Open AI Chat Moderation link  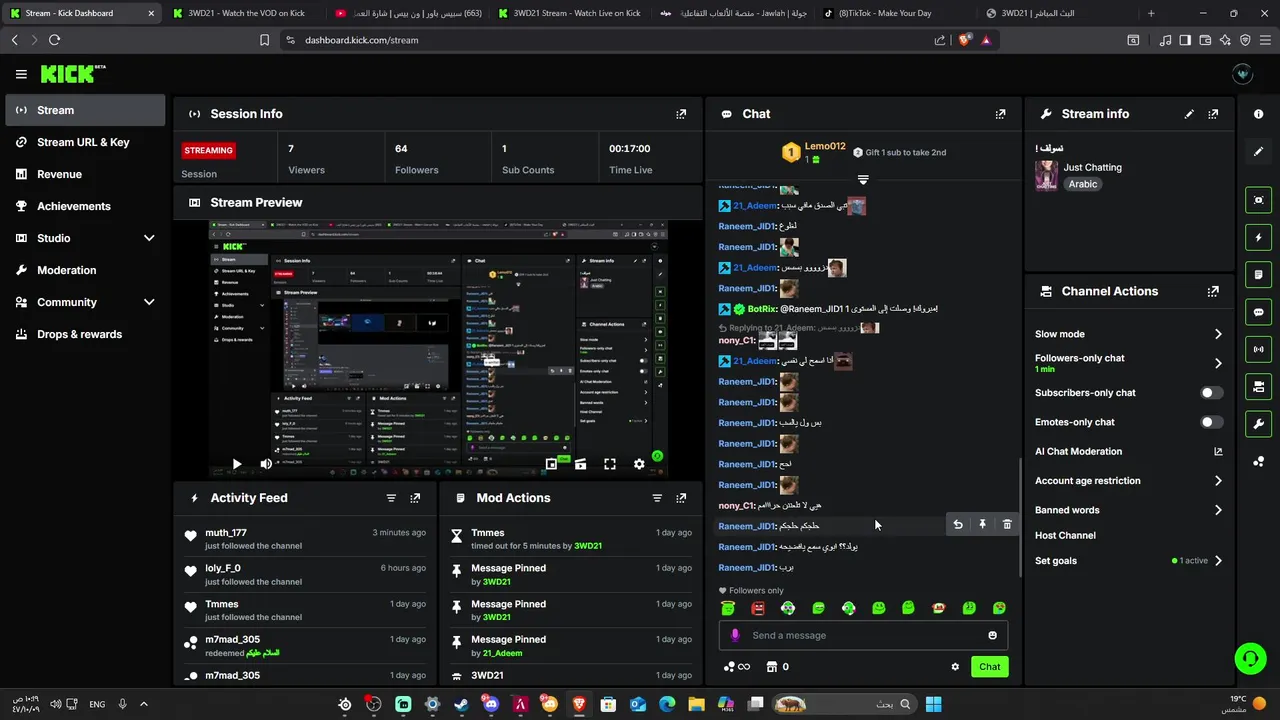pyautogui.click(x=1128, y=451)
